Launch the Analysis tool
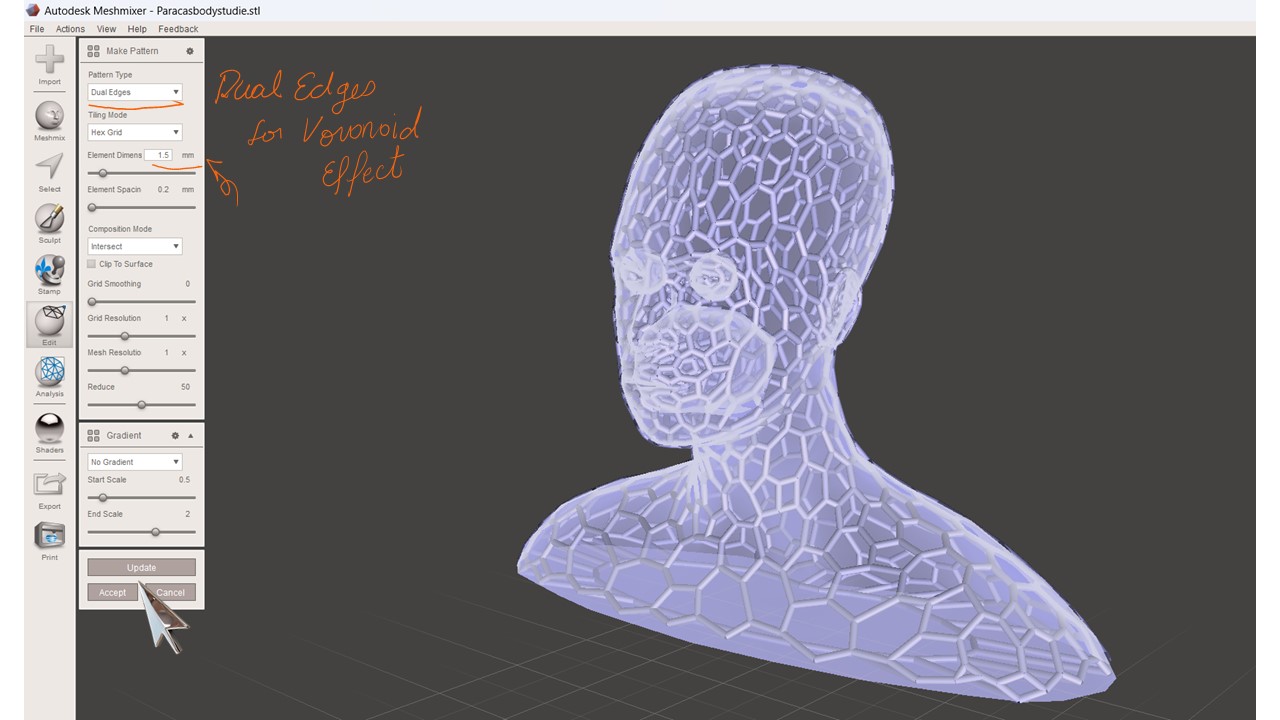Screen dimensions: 1280x720 [x=49, y=377]
